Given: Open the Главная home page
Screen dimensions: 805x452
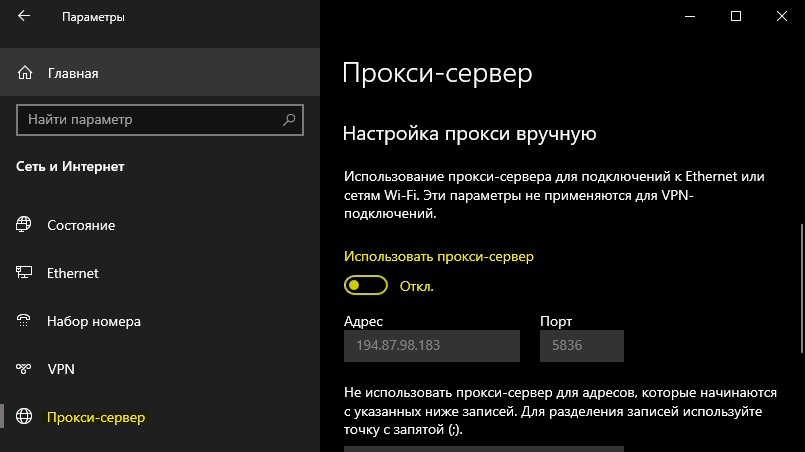Looking at the screenshot, I should (x=160, y=72).
